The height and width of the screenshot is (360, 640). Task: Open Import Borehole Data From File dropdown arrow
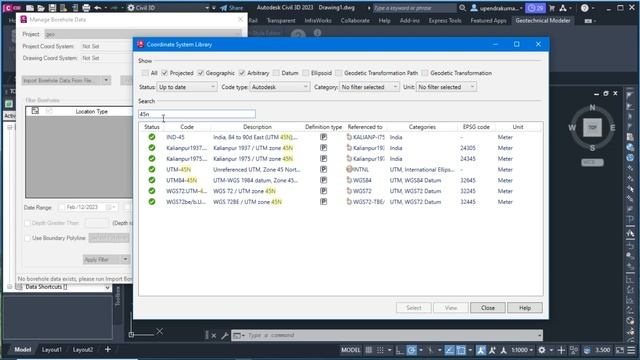pyautogui.click(x=106, y=80)
